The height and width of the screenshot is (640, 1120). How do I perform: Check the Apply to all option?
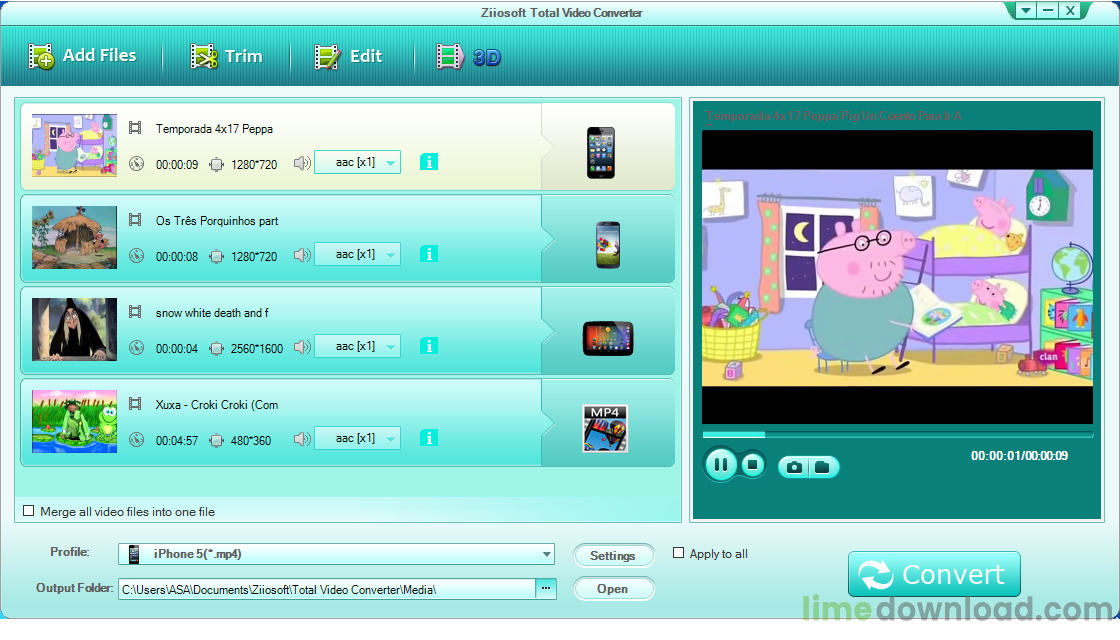679,553
